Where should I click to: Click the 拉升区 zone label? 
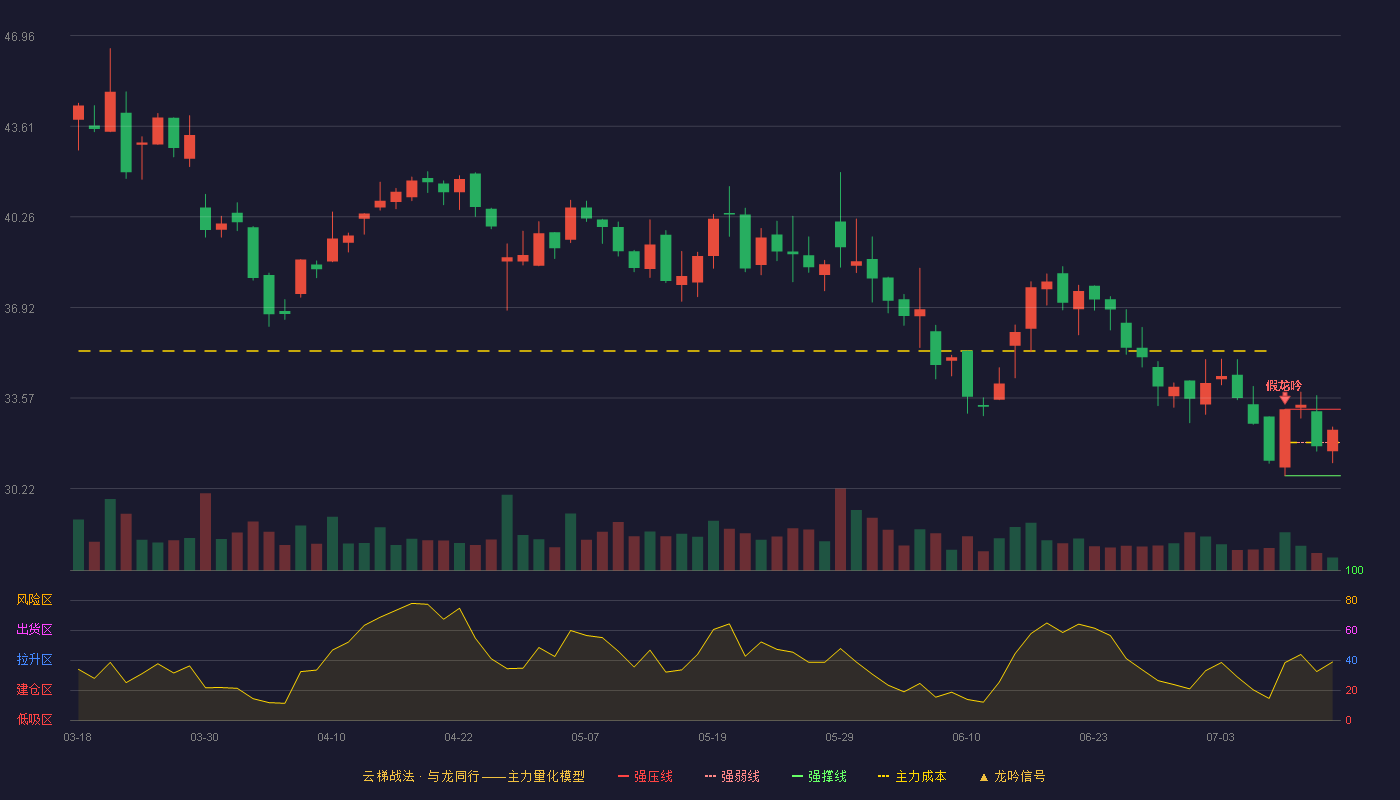click(x=34, y=660)
